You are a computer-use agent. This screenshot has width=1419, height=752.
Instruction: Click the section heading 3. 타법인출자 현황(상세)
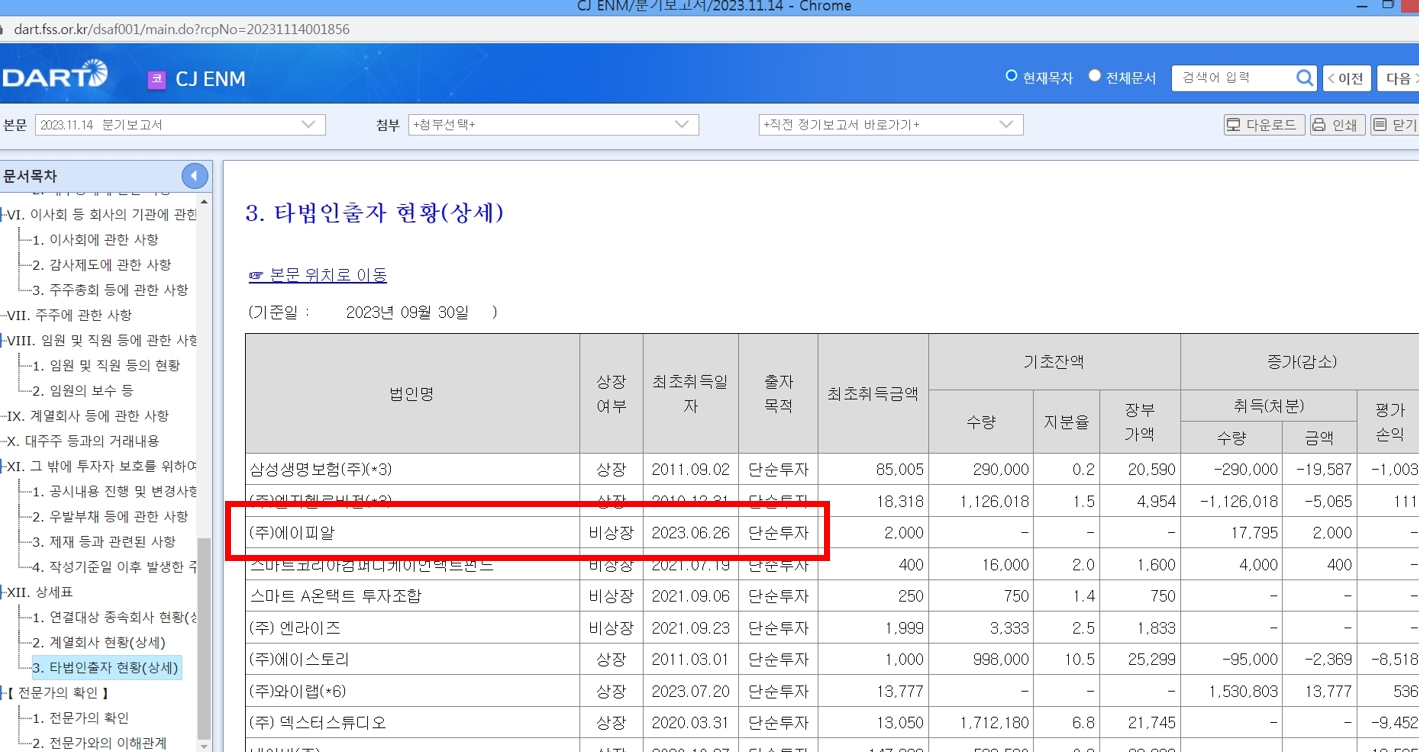tap(375, 213)
